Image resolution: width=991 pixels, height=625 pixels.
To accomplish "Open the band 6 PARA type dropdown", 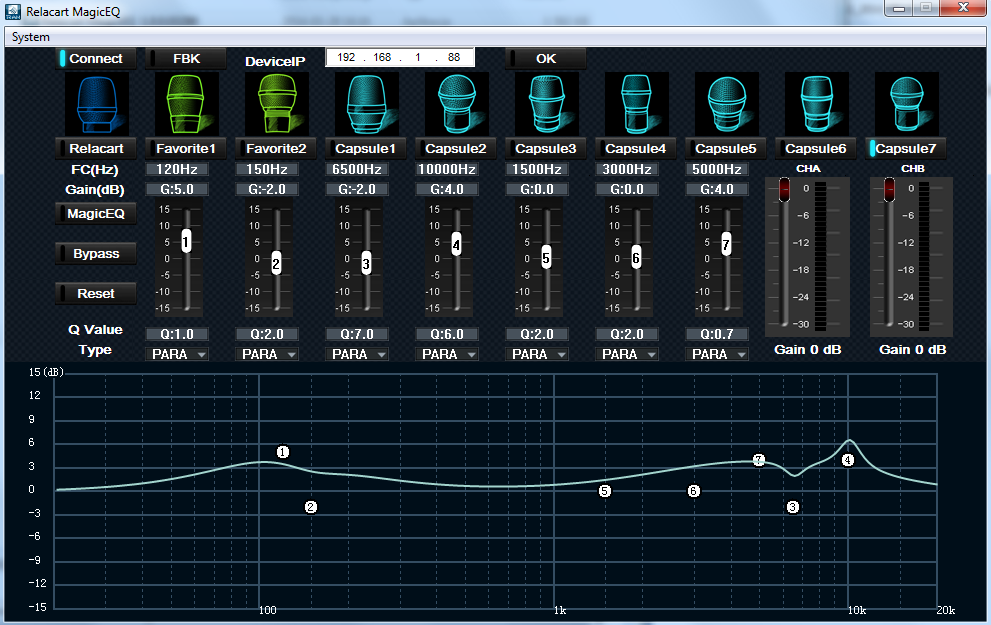I will (x=627, y=355).
